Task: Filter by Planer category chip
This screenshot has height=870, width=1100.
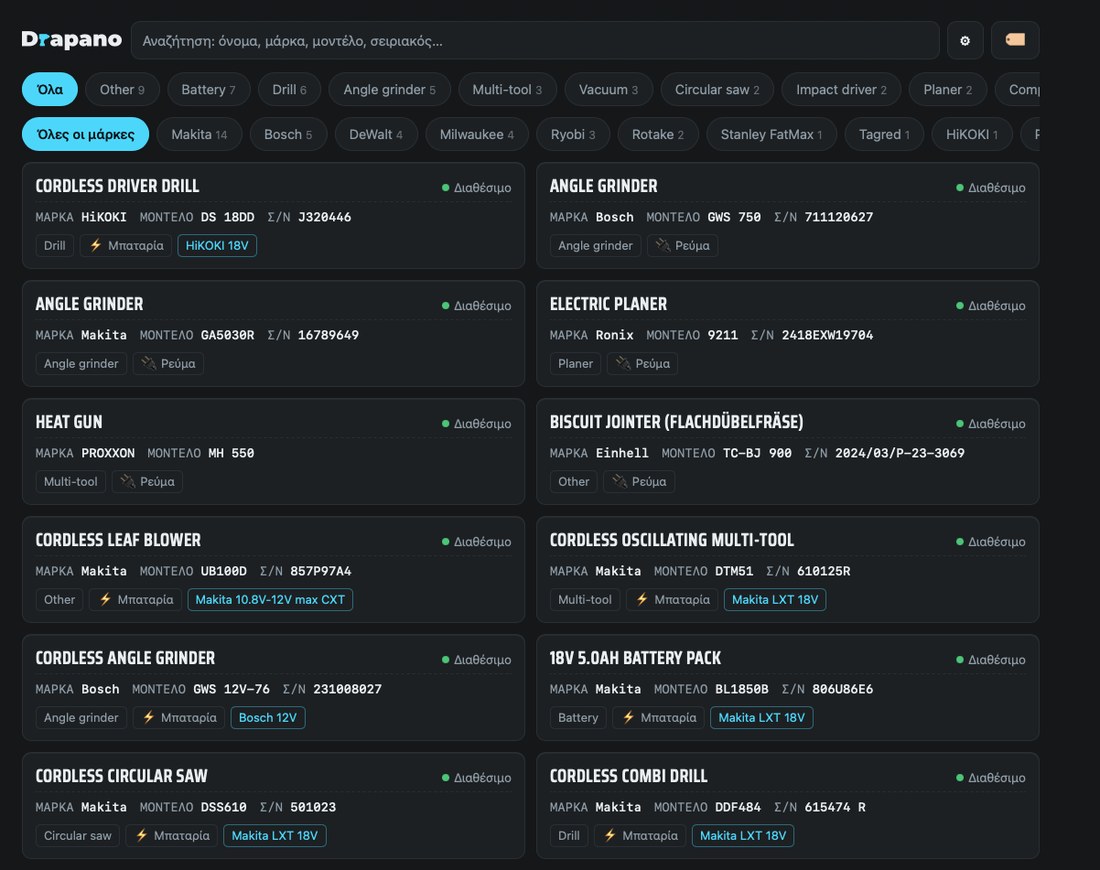Action: click(x=948, y=89)
